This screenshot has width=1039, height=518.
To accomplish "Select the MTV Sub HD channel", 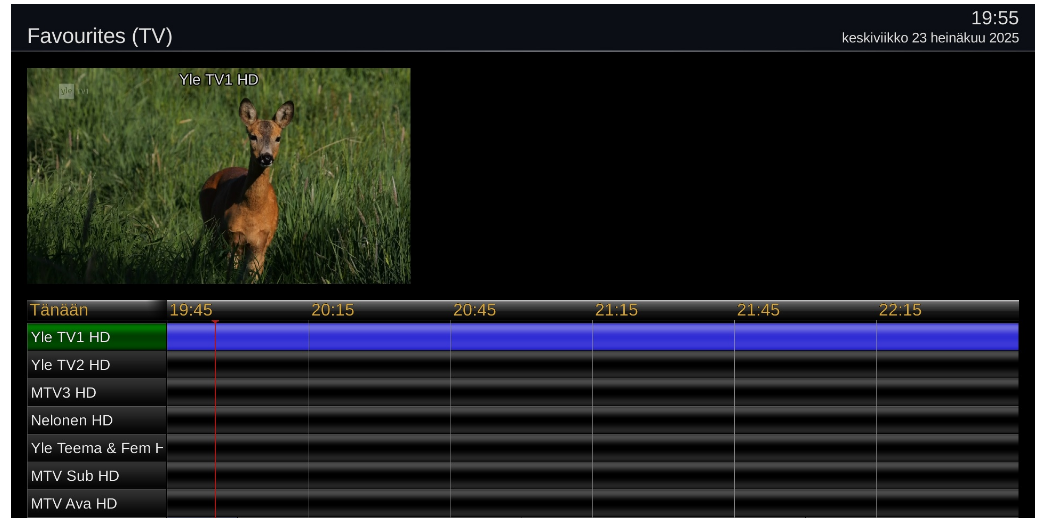I will 97,476.
